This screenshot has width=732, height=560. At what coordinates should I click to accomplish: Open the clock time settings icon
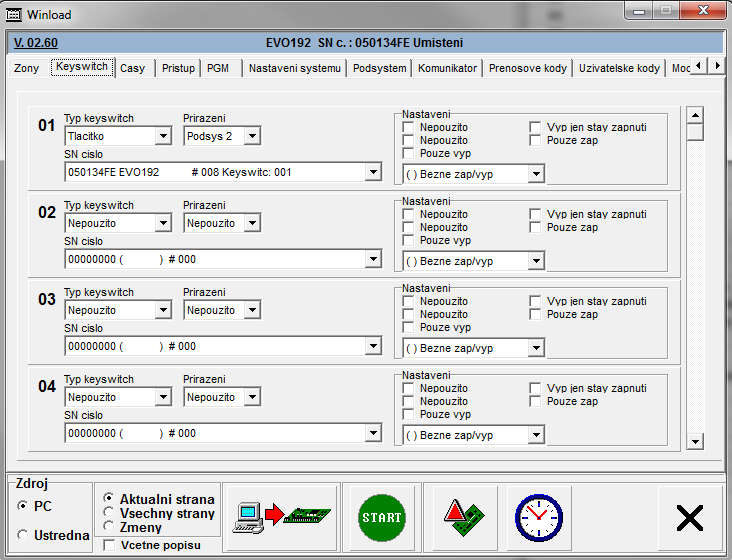tap(538, 517)
